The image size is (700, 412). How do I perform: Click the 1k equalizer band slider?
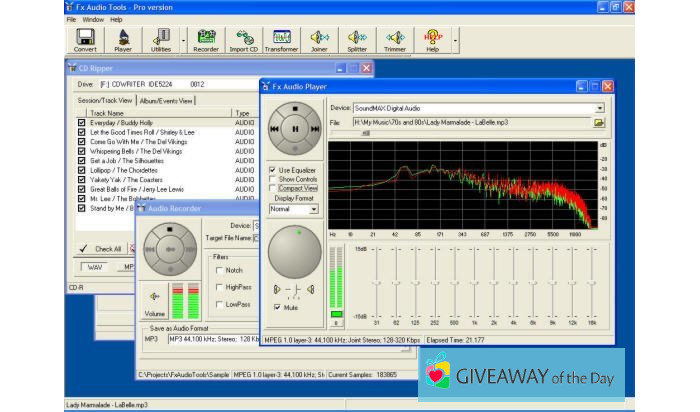tap(475, 283)
